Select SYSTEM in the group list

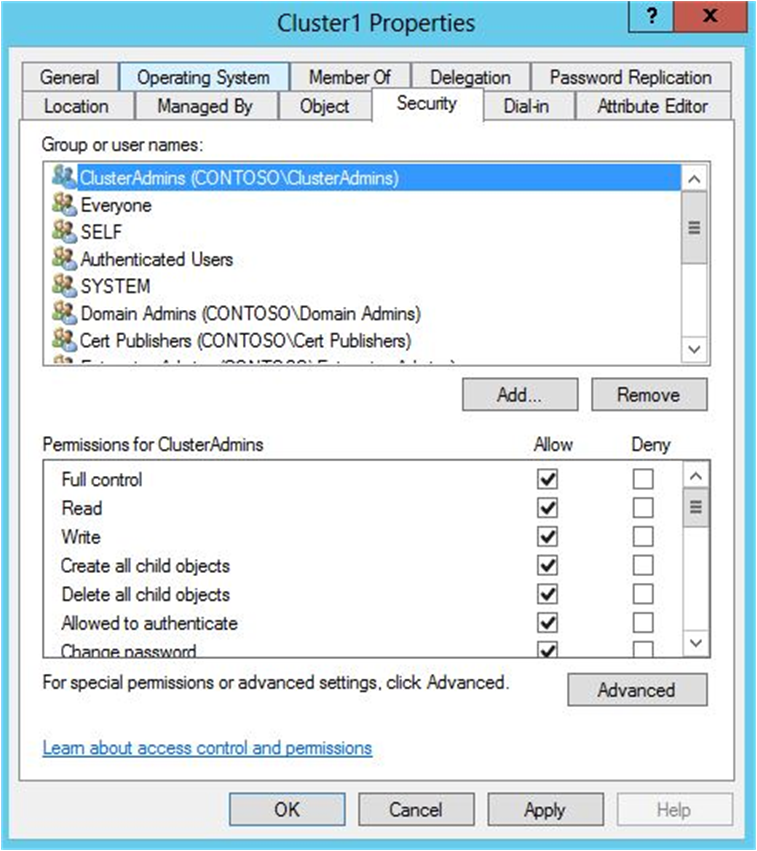(x=362, y=286)
